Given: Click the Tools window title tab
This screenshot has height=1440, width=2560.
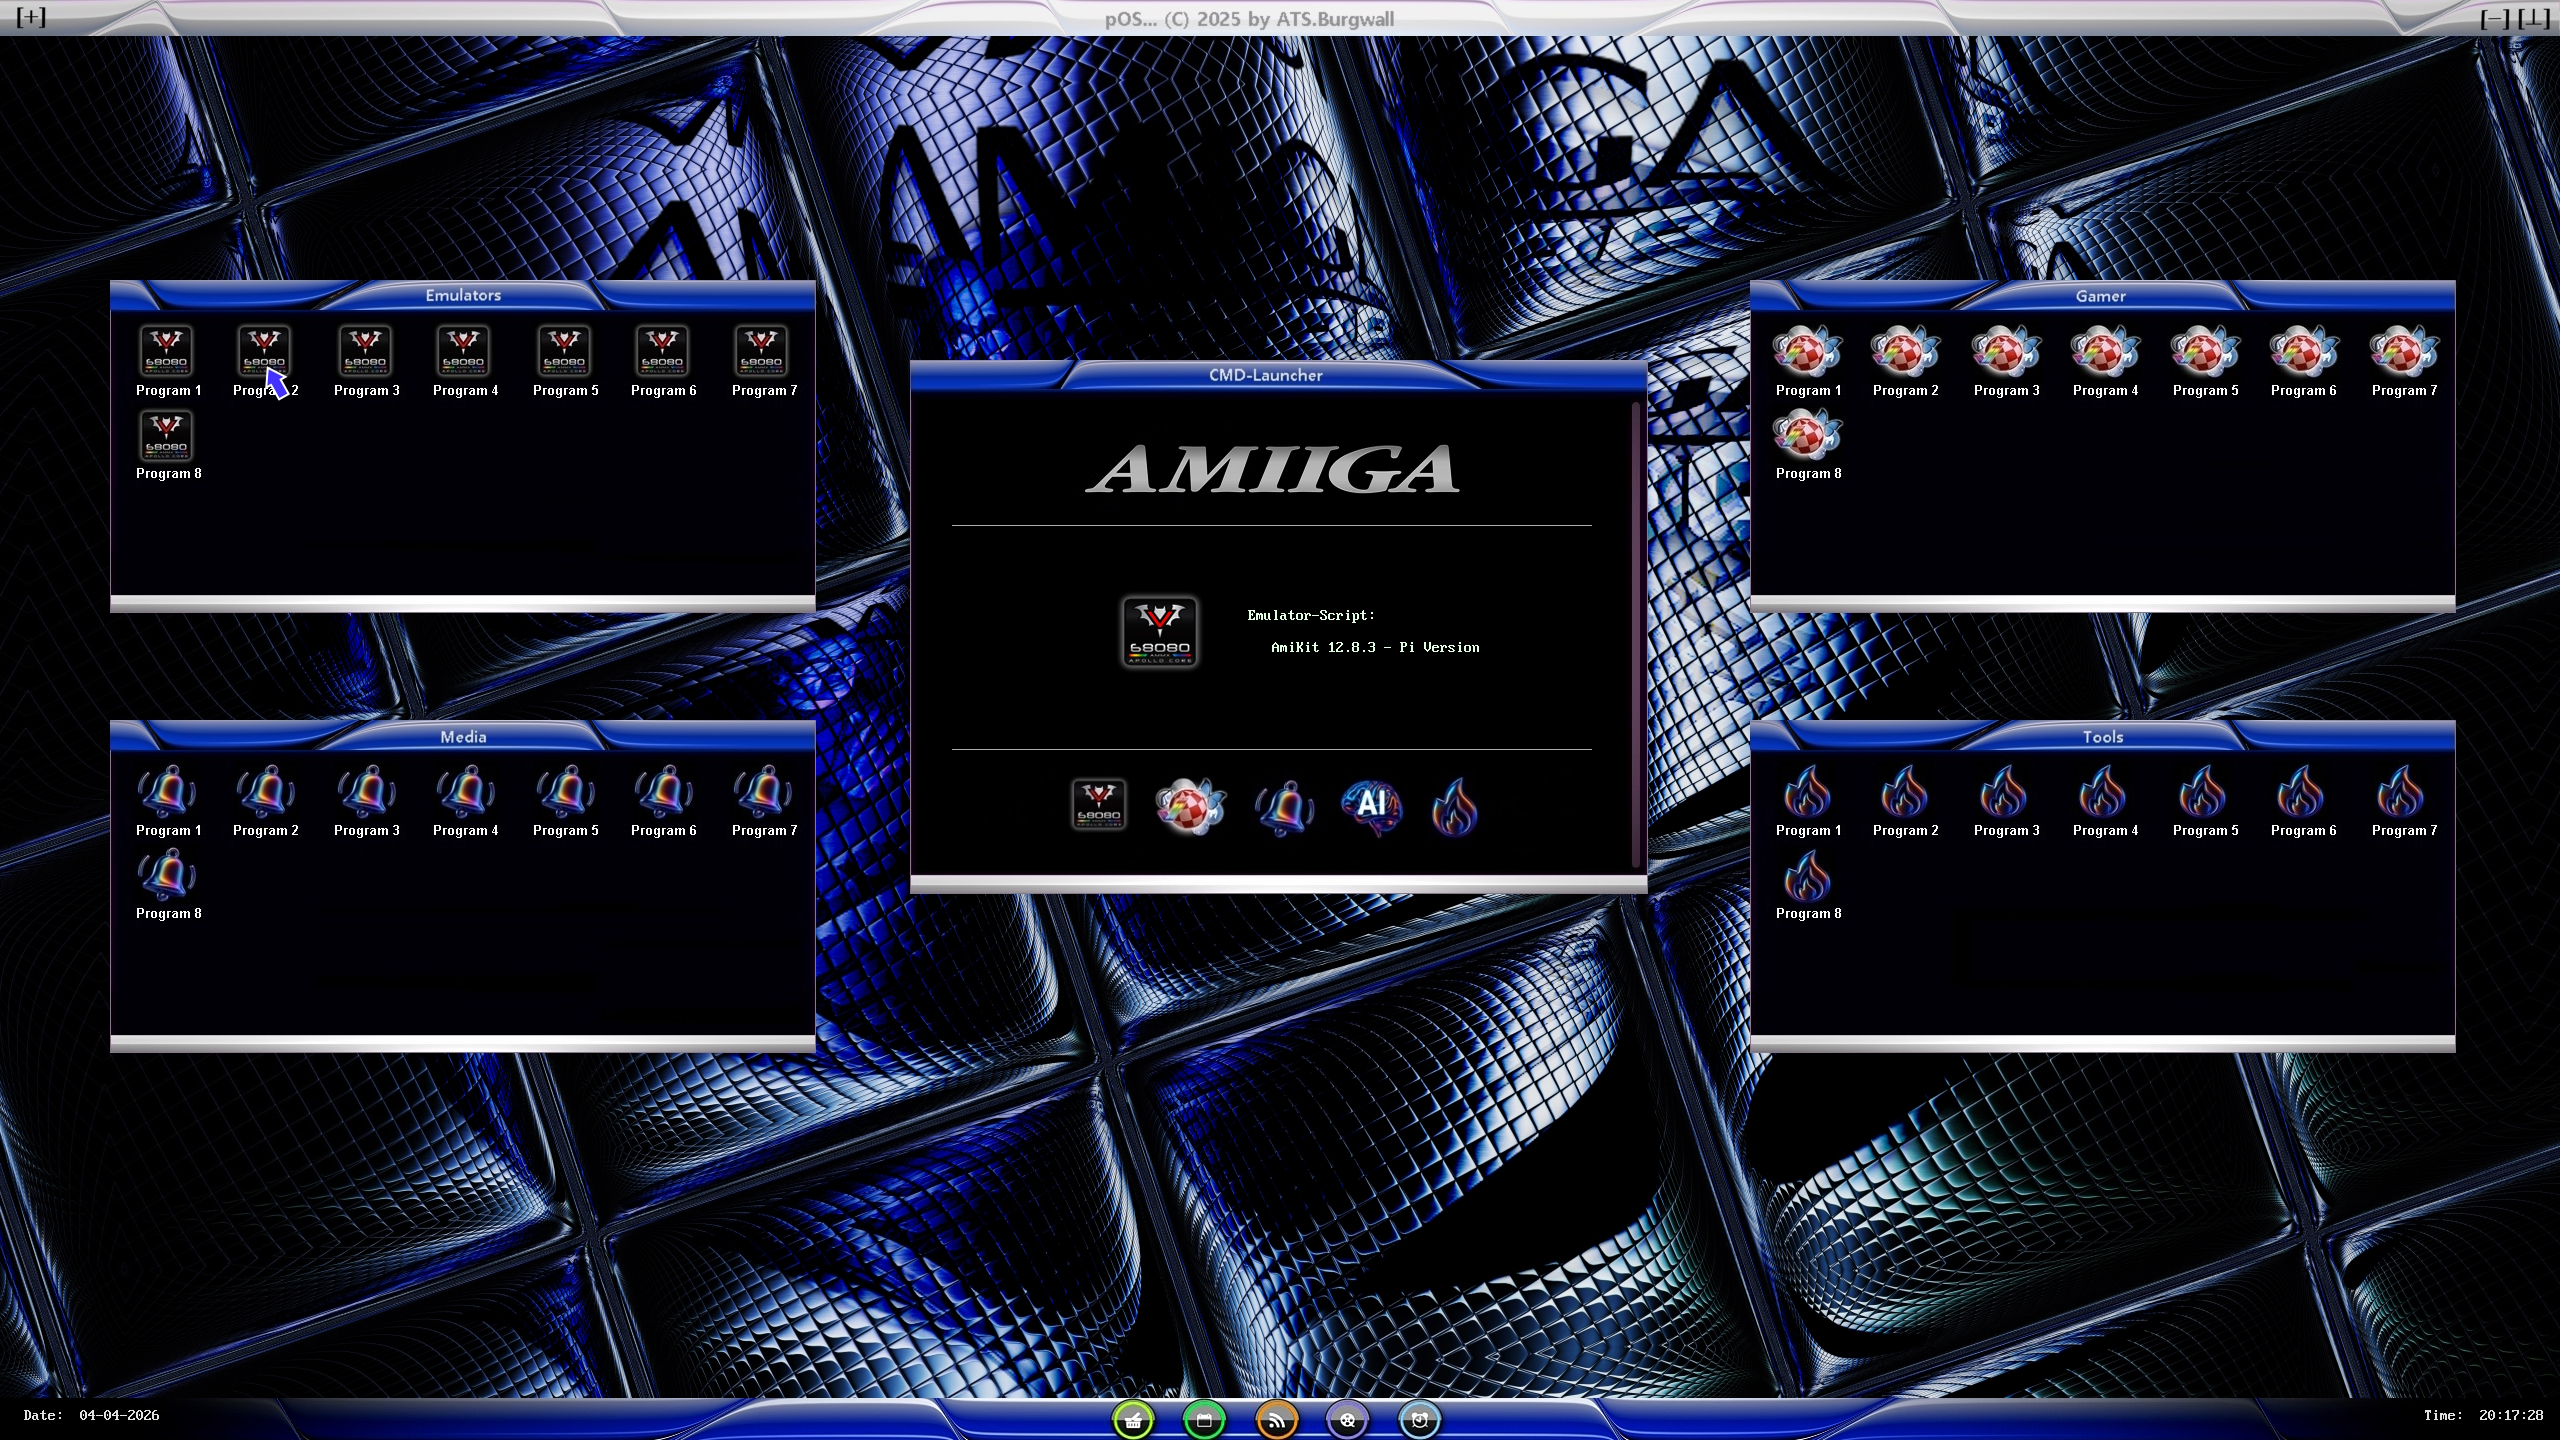Looking at the screenshot, I should click(x=2102, y=737).
